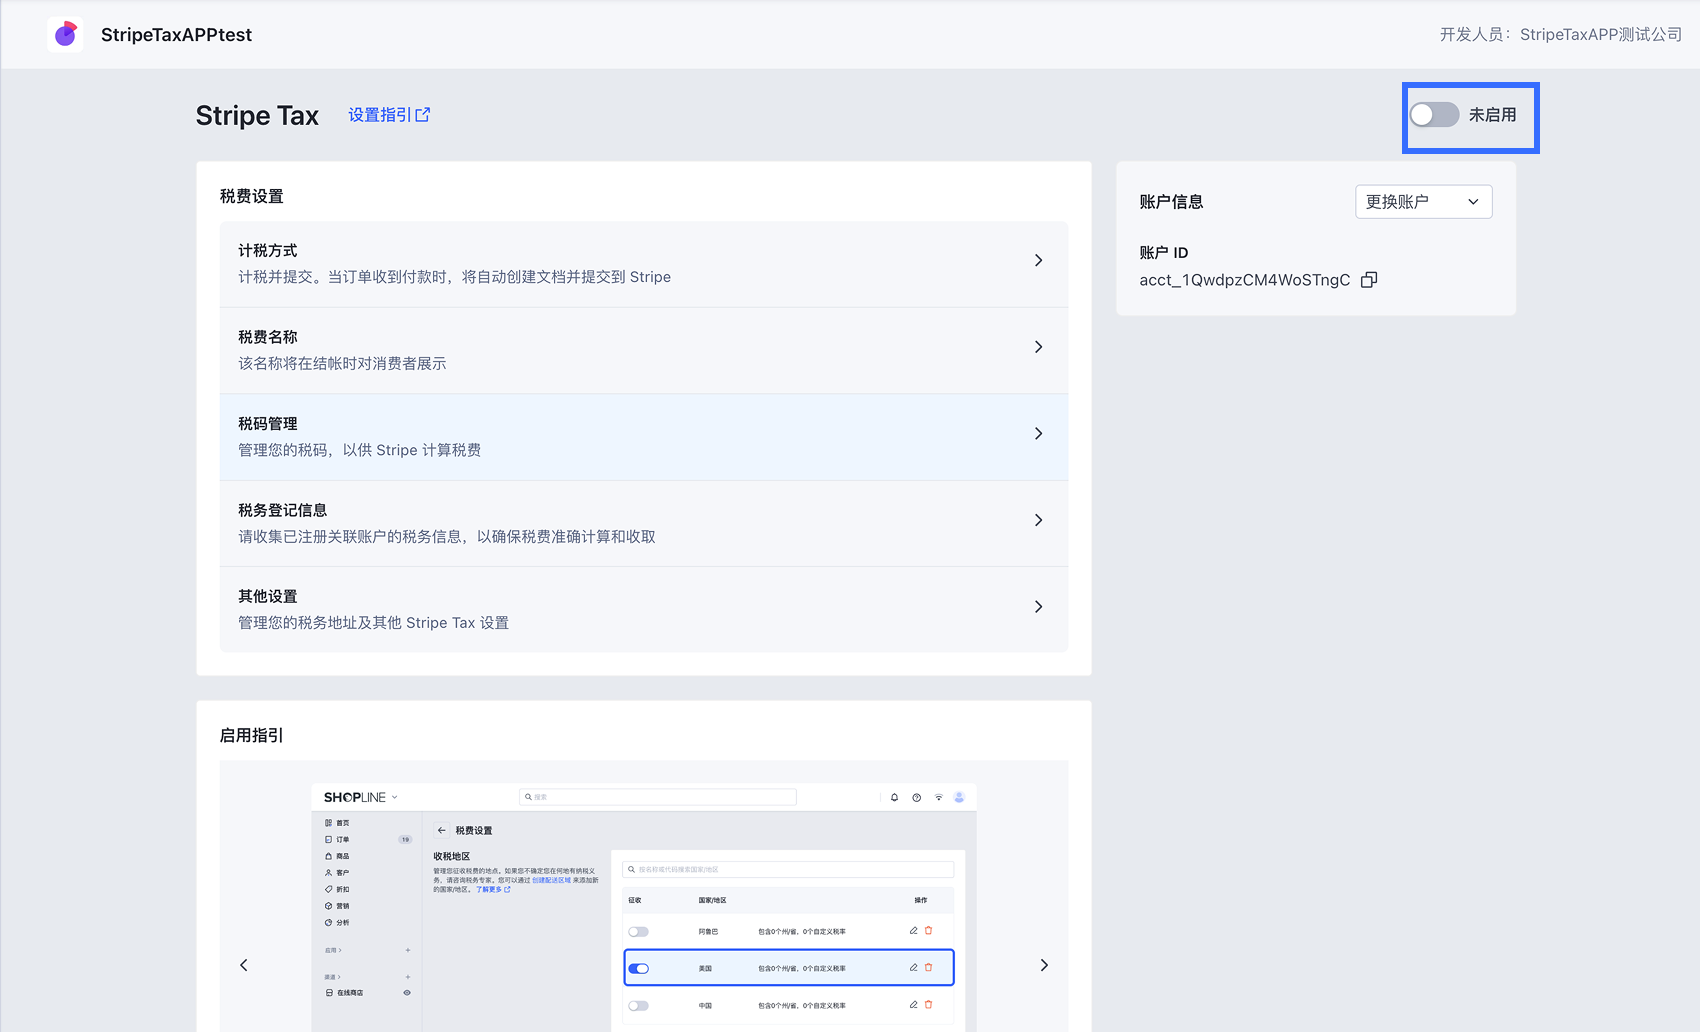Click the 账户 ID label
1700x1032 pixels.
[x=1164, y=252]
